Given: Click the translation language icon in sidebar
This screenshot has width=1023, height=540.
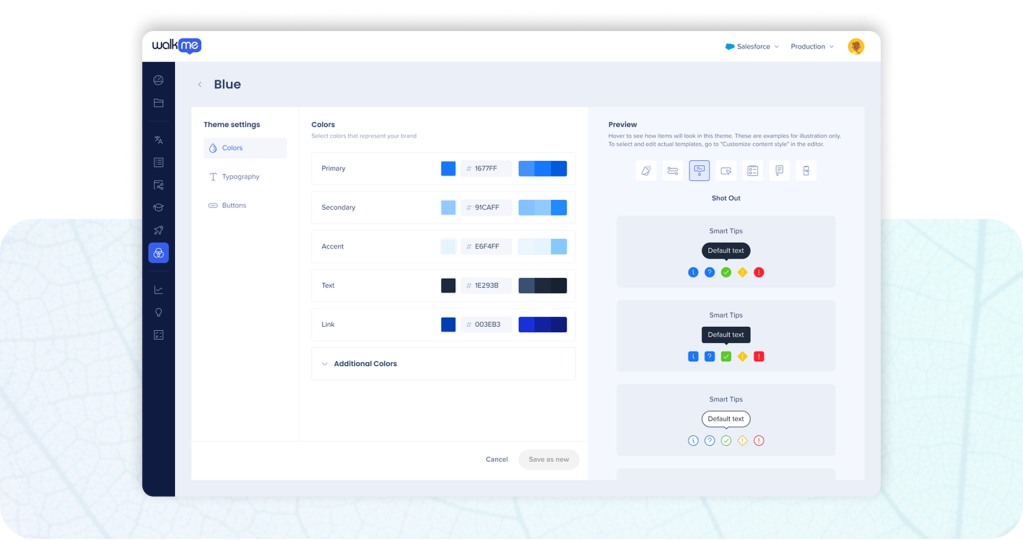Looking at the screenshot, I should [x=158, y=140].
